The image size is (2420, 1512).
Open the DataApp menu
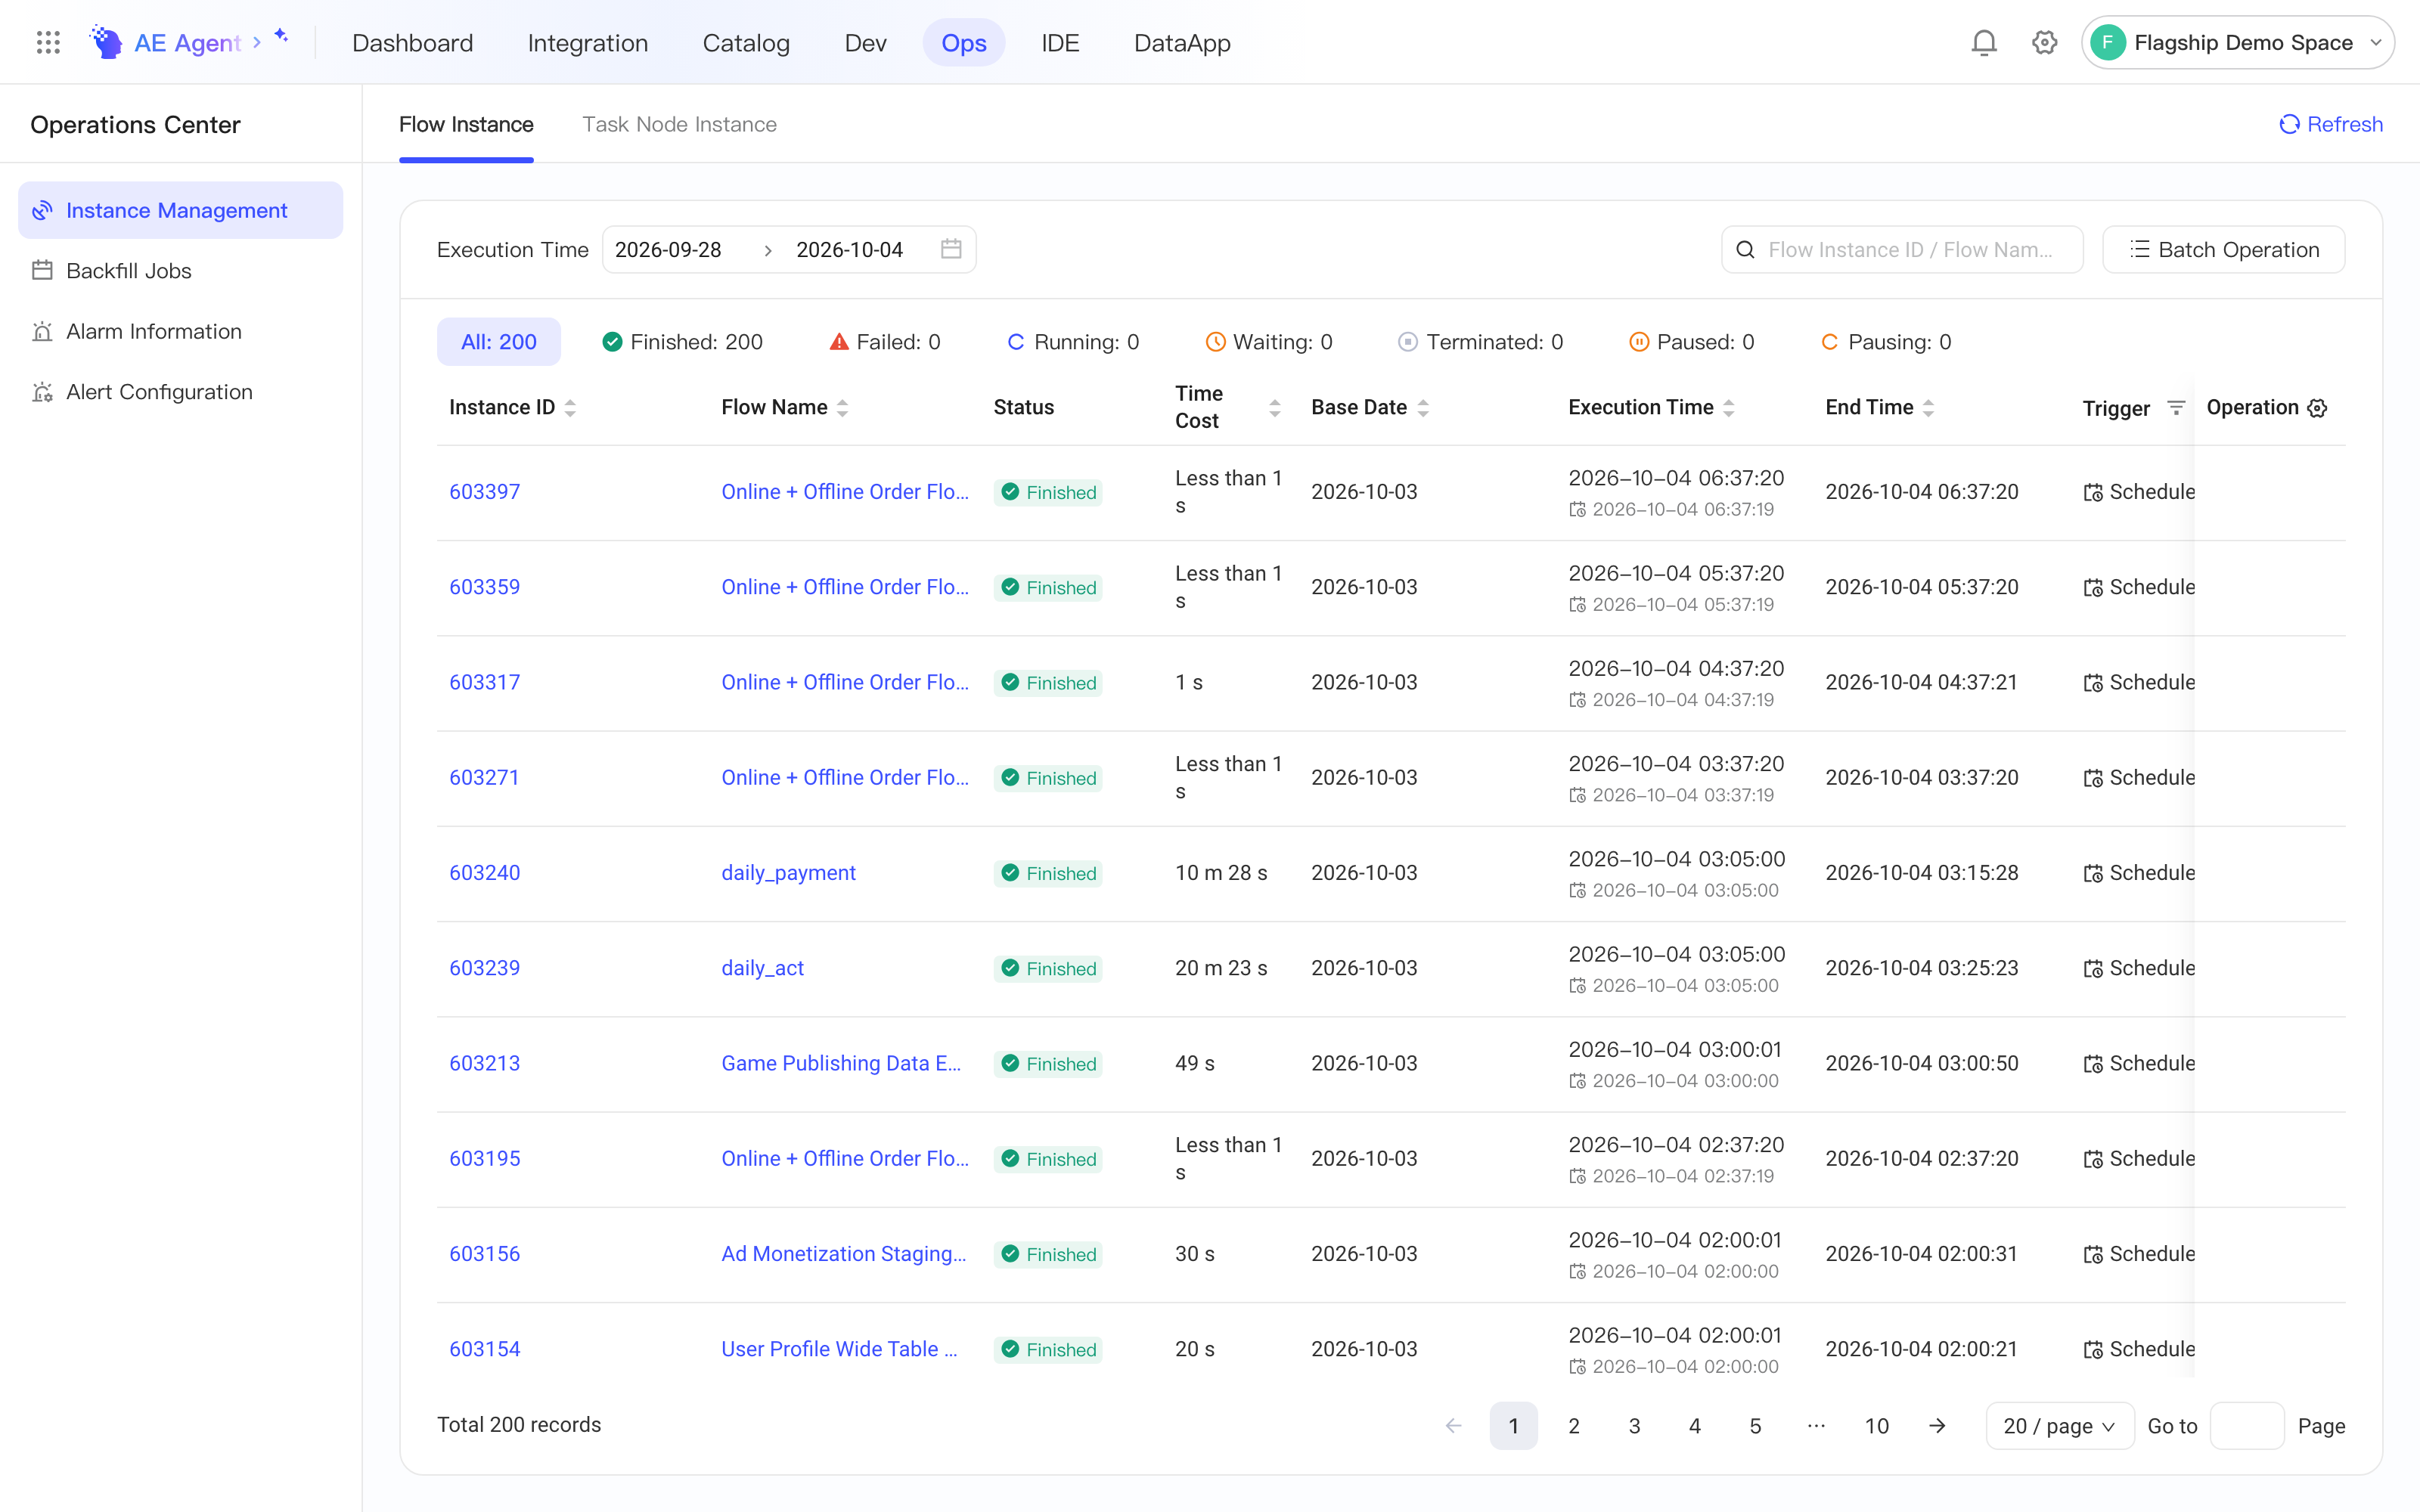[1182, 43]
